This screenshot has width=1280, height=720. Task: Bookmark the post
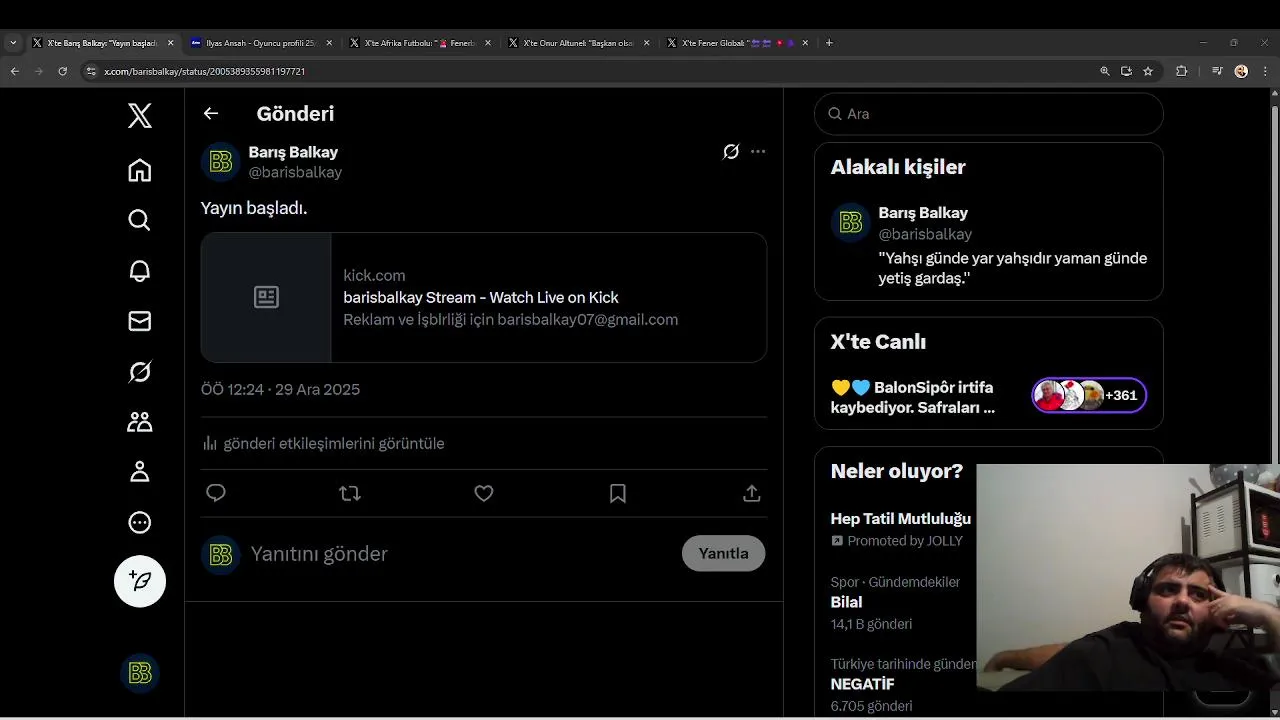click(618, 493)
